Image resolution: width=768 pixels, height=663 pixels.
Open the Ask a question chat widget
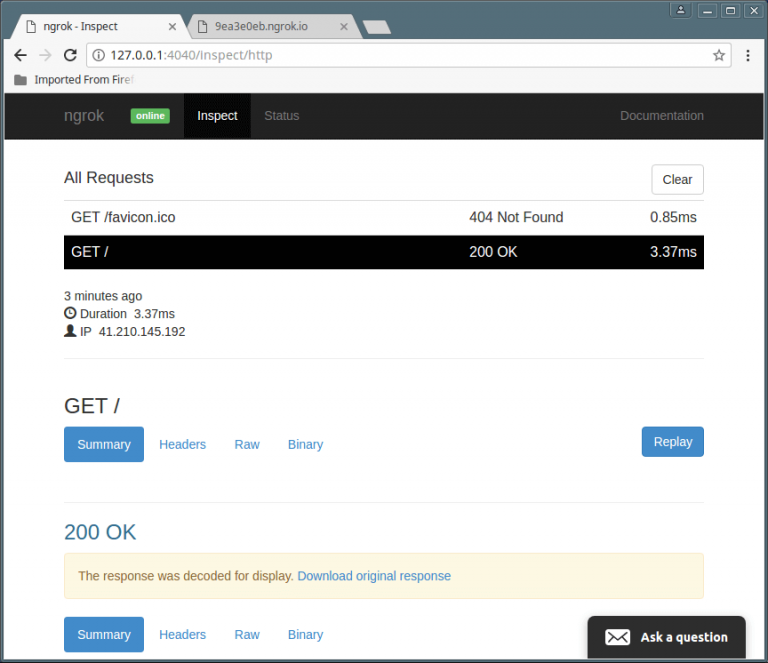tap(667, 637)
